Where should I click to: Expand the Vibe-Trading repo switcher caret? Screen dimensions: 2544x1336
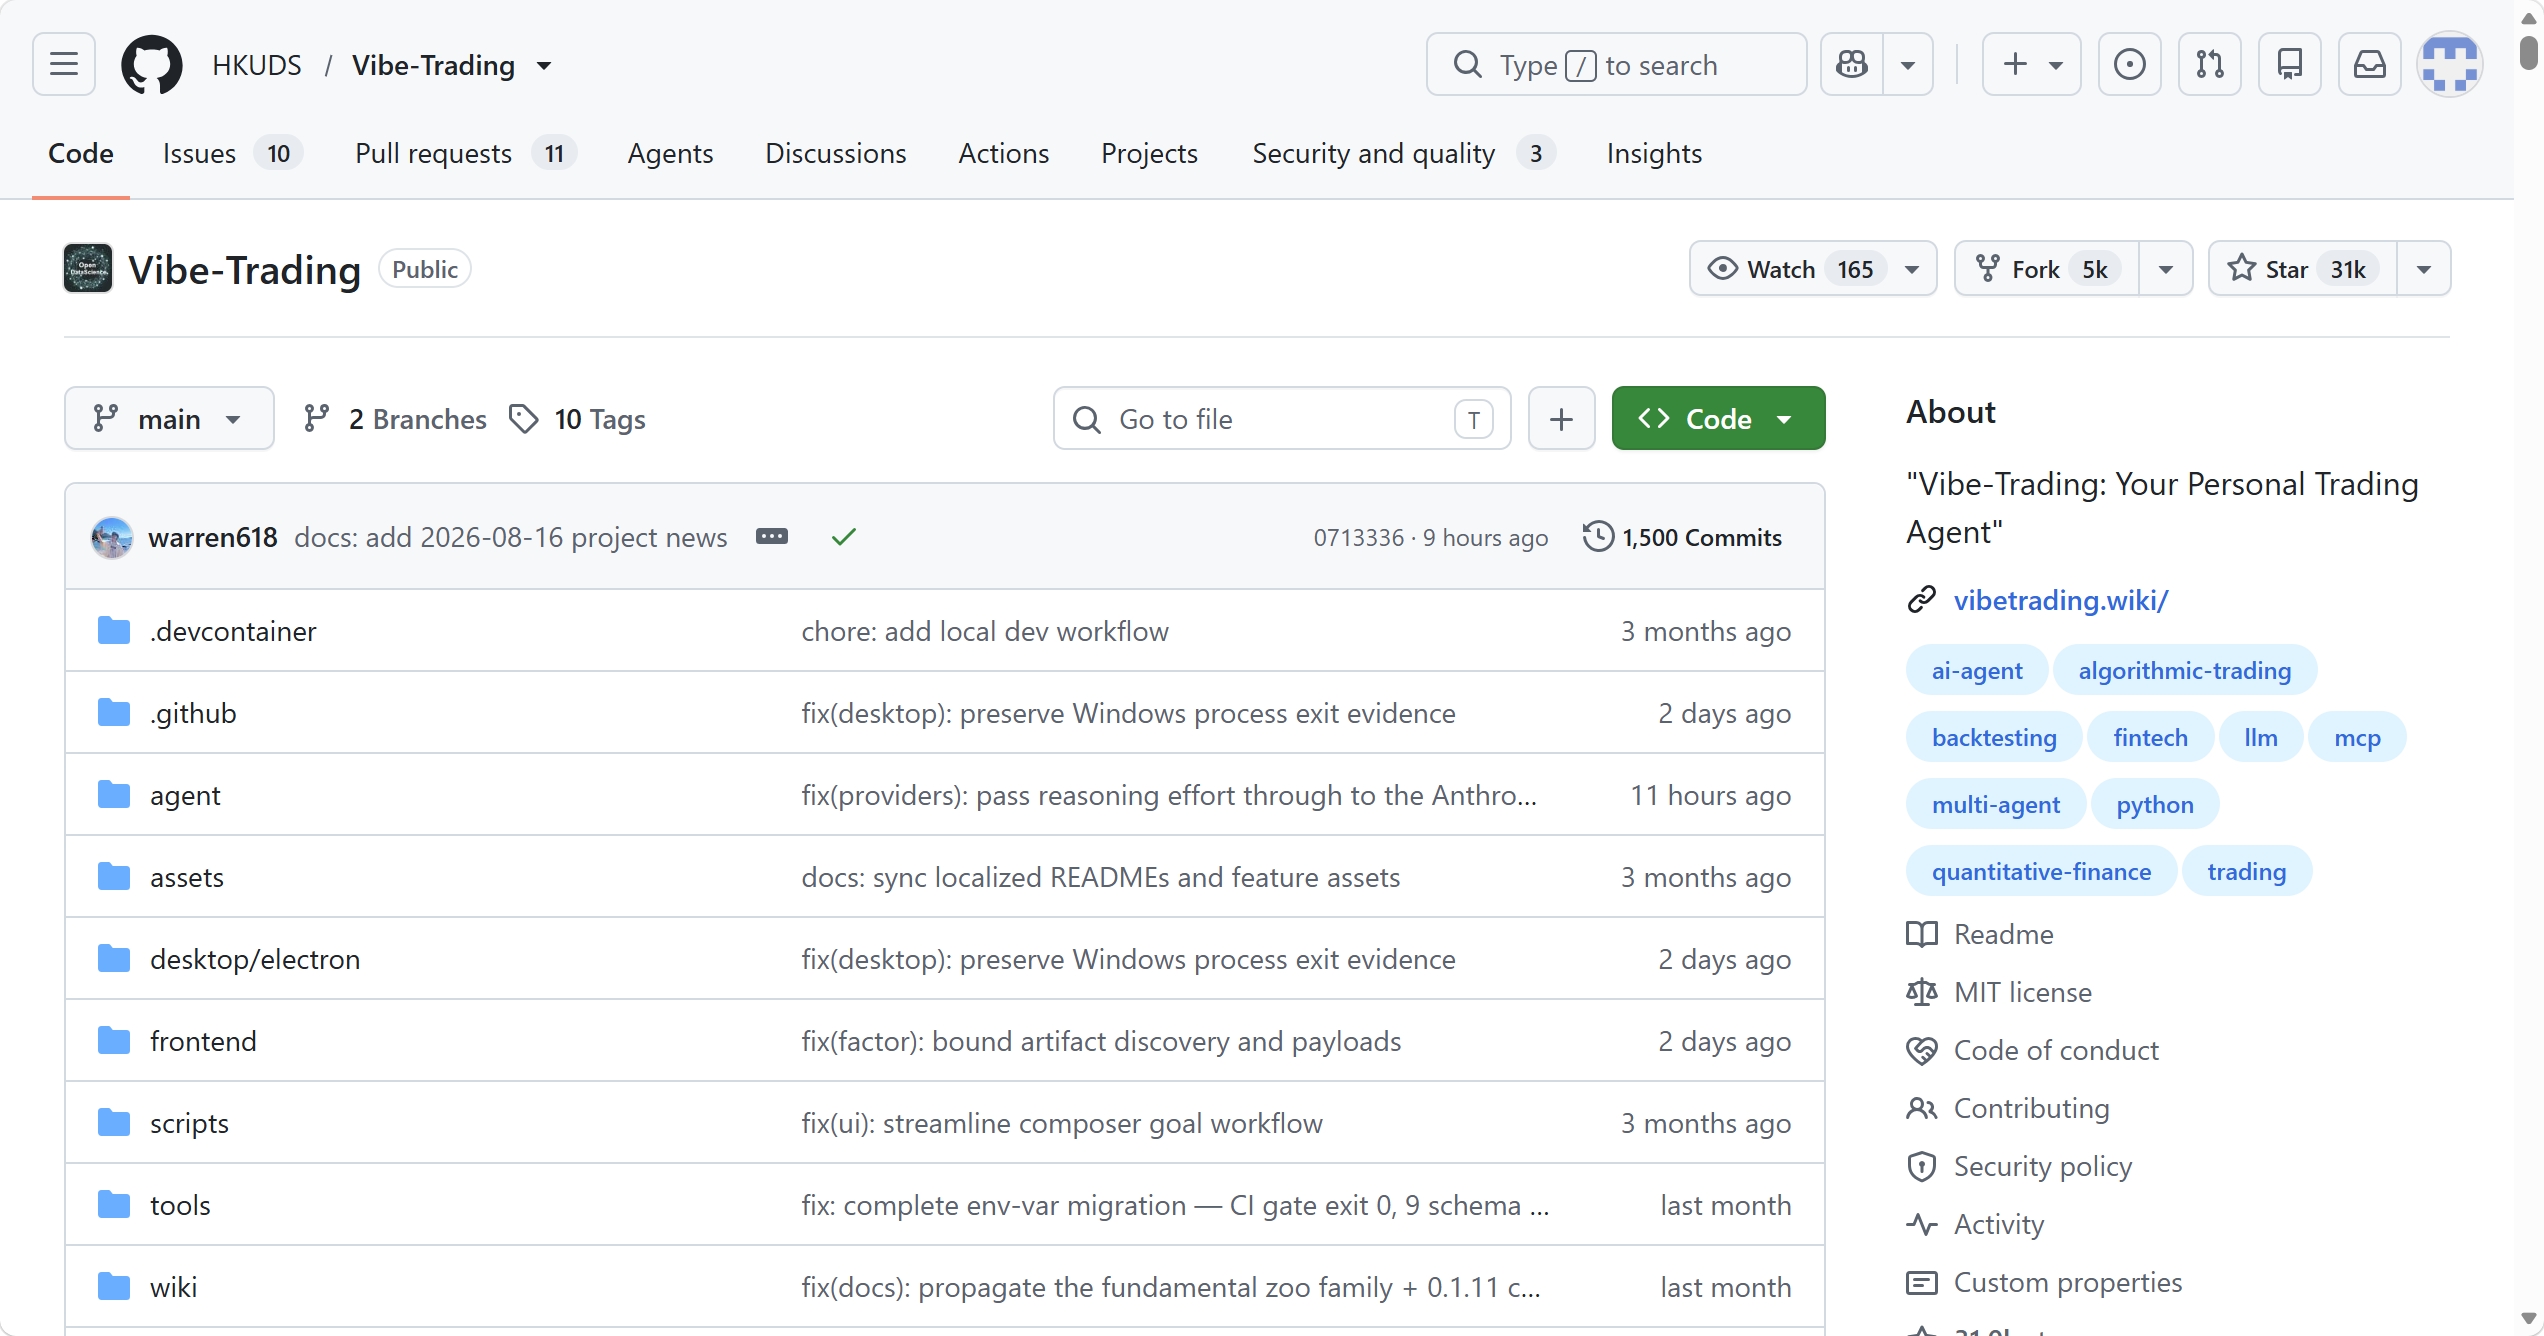pos(544,66)
